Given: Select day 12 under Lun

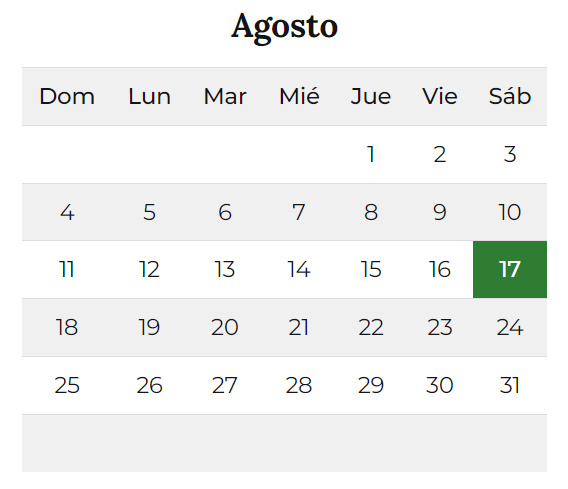Looking at the screenshot, I should tap(149, 269).
